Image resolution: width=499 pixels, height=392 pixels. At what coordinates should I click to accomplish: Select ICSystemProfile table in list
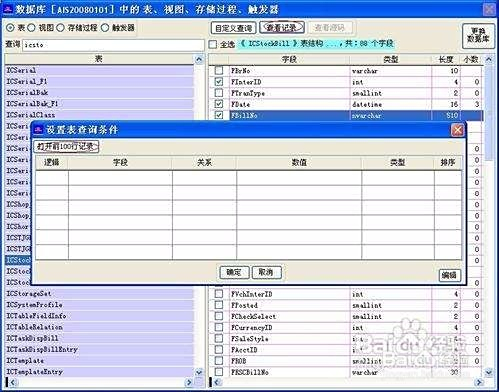tap(99, 305)
